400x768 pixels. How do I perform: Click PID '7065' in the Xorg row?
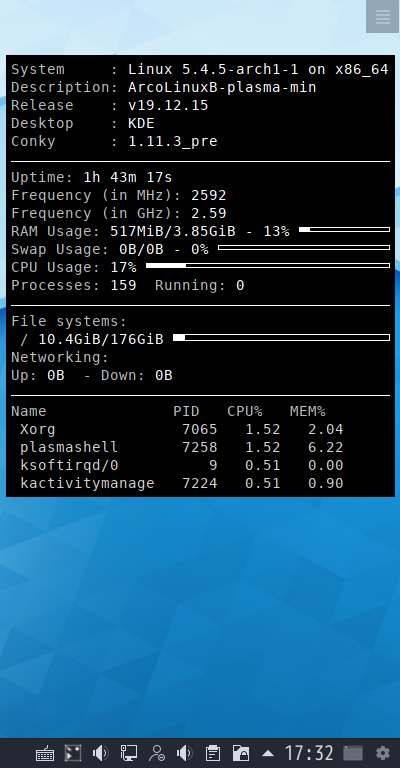coord(199,430)
